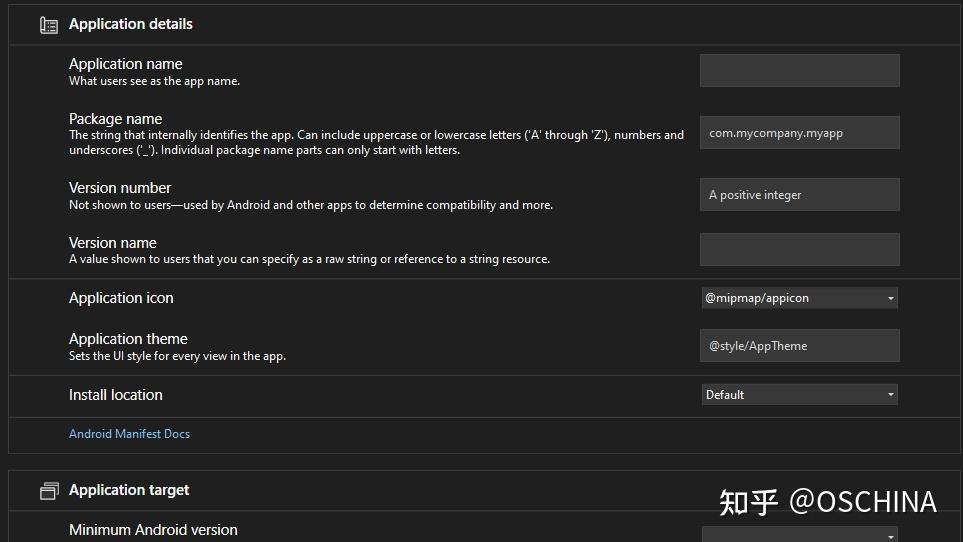
Task: Click 'Not shown to users' version number description
Action: pyautogui.click(x=311, y=205)
